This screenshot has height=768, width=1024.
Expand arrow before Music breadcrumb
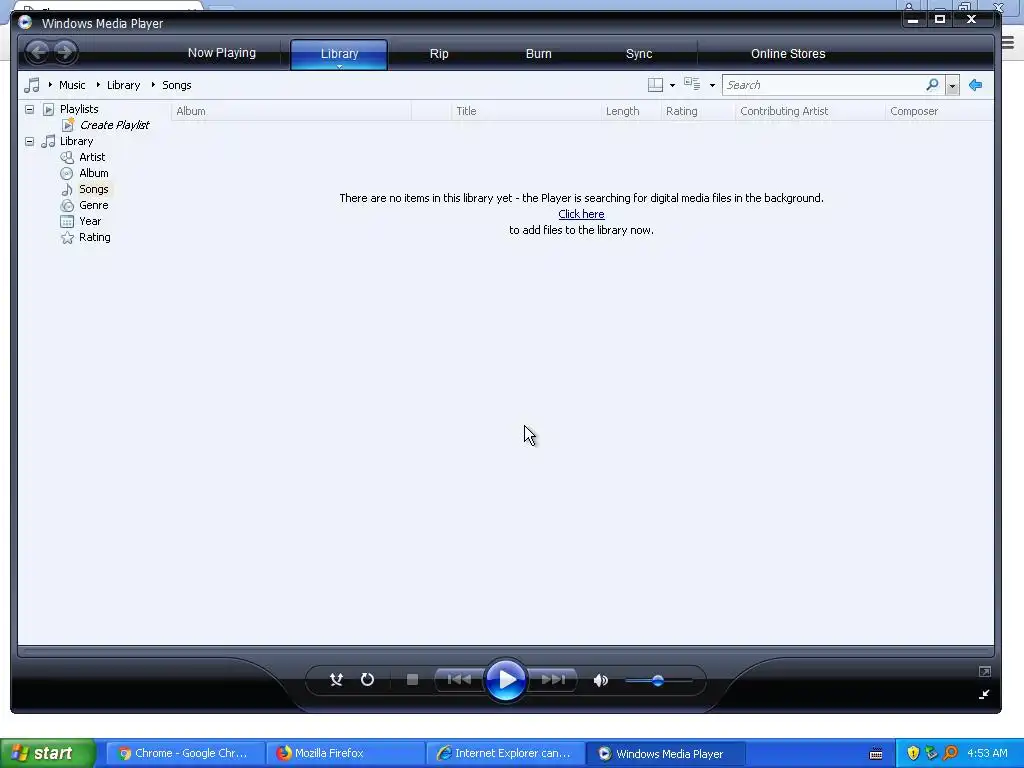pos(50,85)
